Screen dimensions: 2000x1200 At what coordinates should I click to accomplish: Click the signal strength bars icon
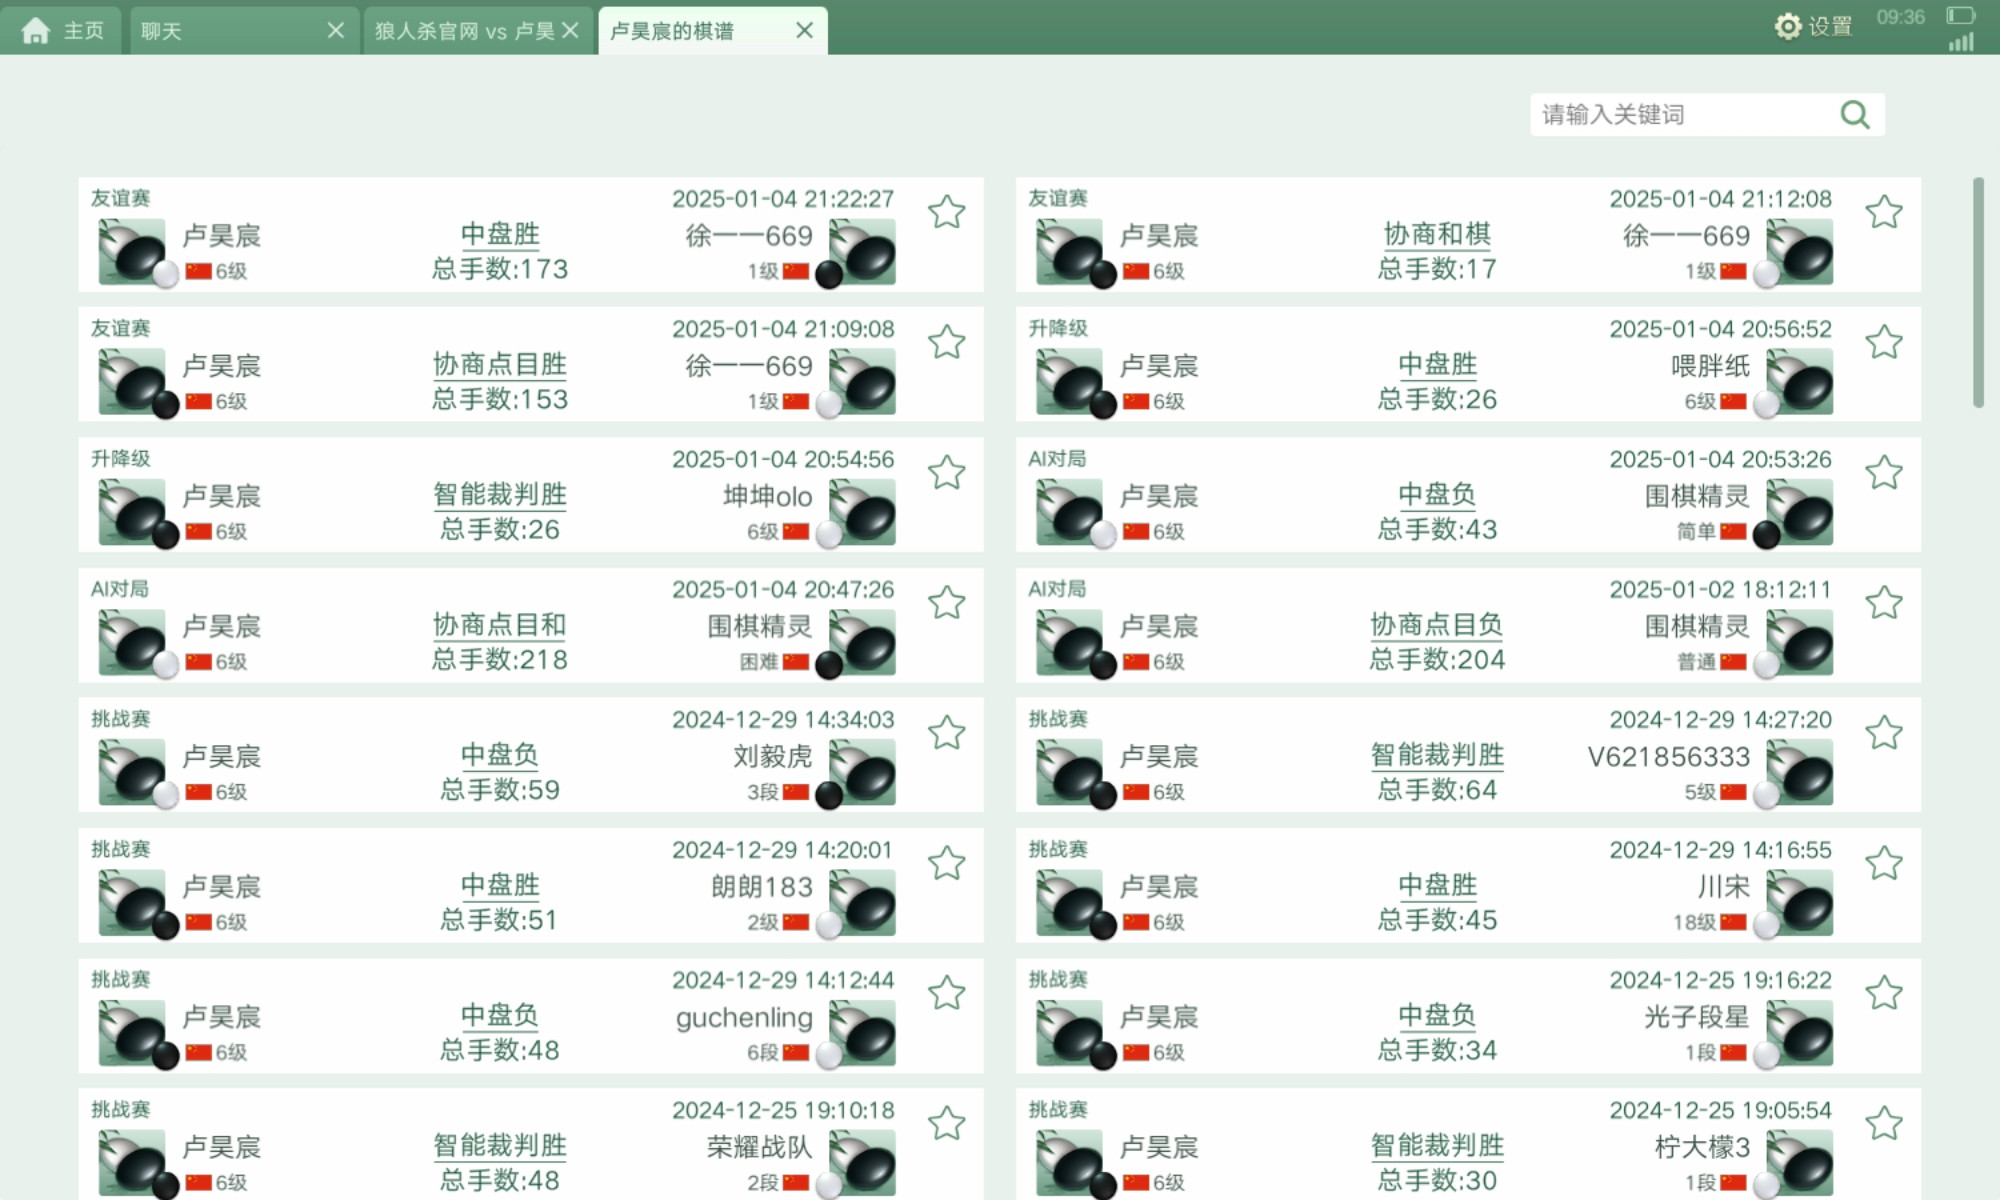click(x=1962, y=42)
